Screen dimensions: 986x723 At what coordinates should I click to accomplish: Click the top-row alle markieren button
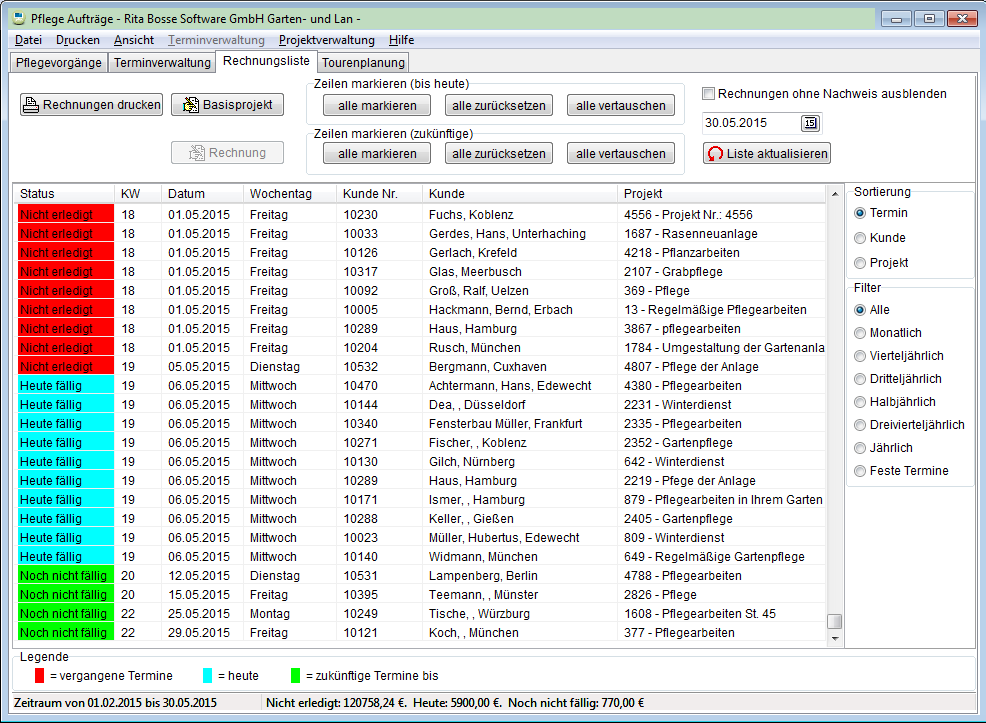(x=376, y=105)
